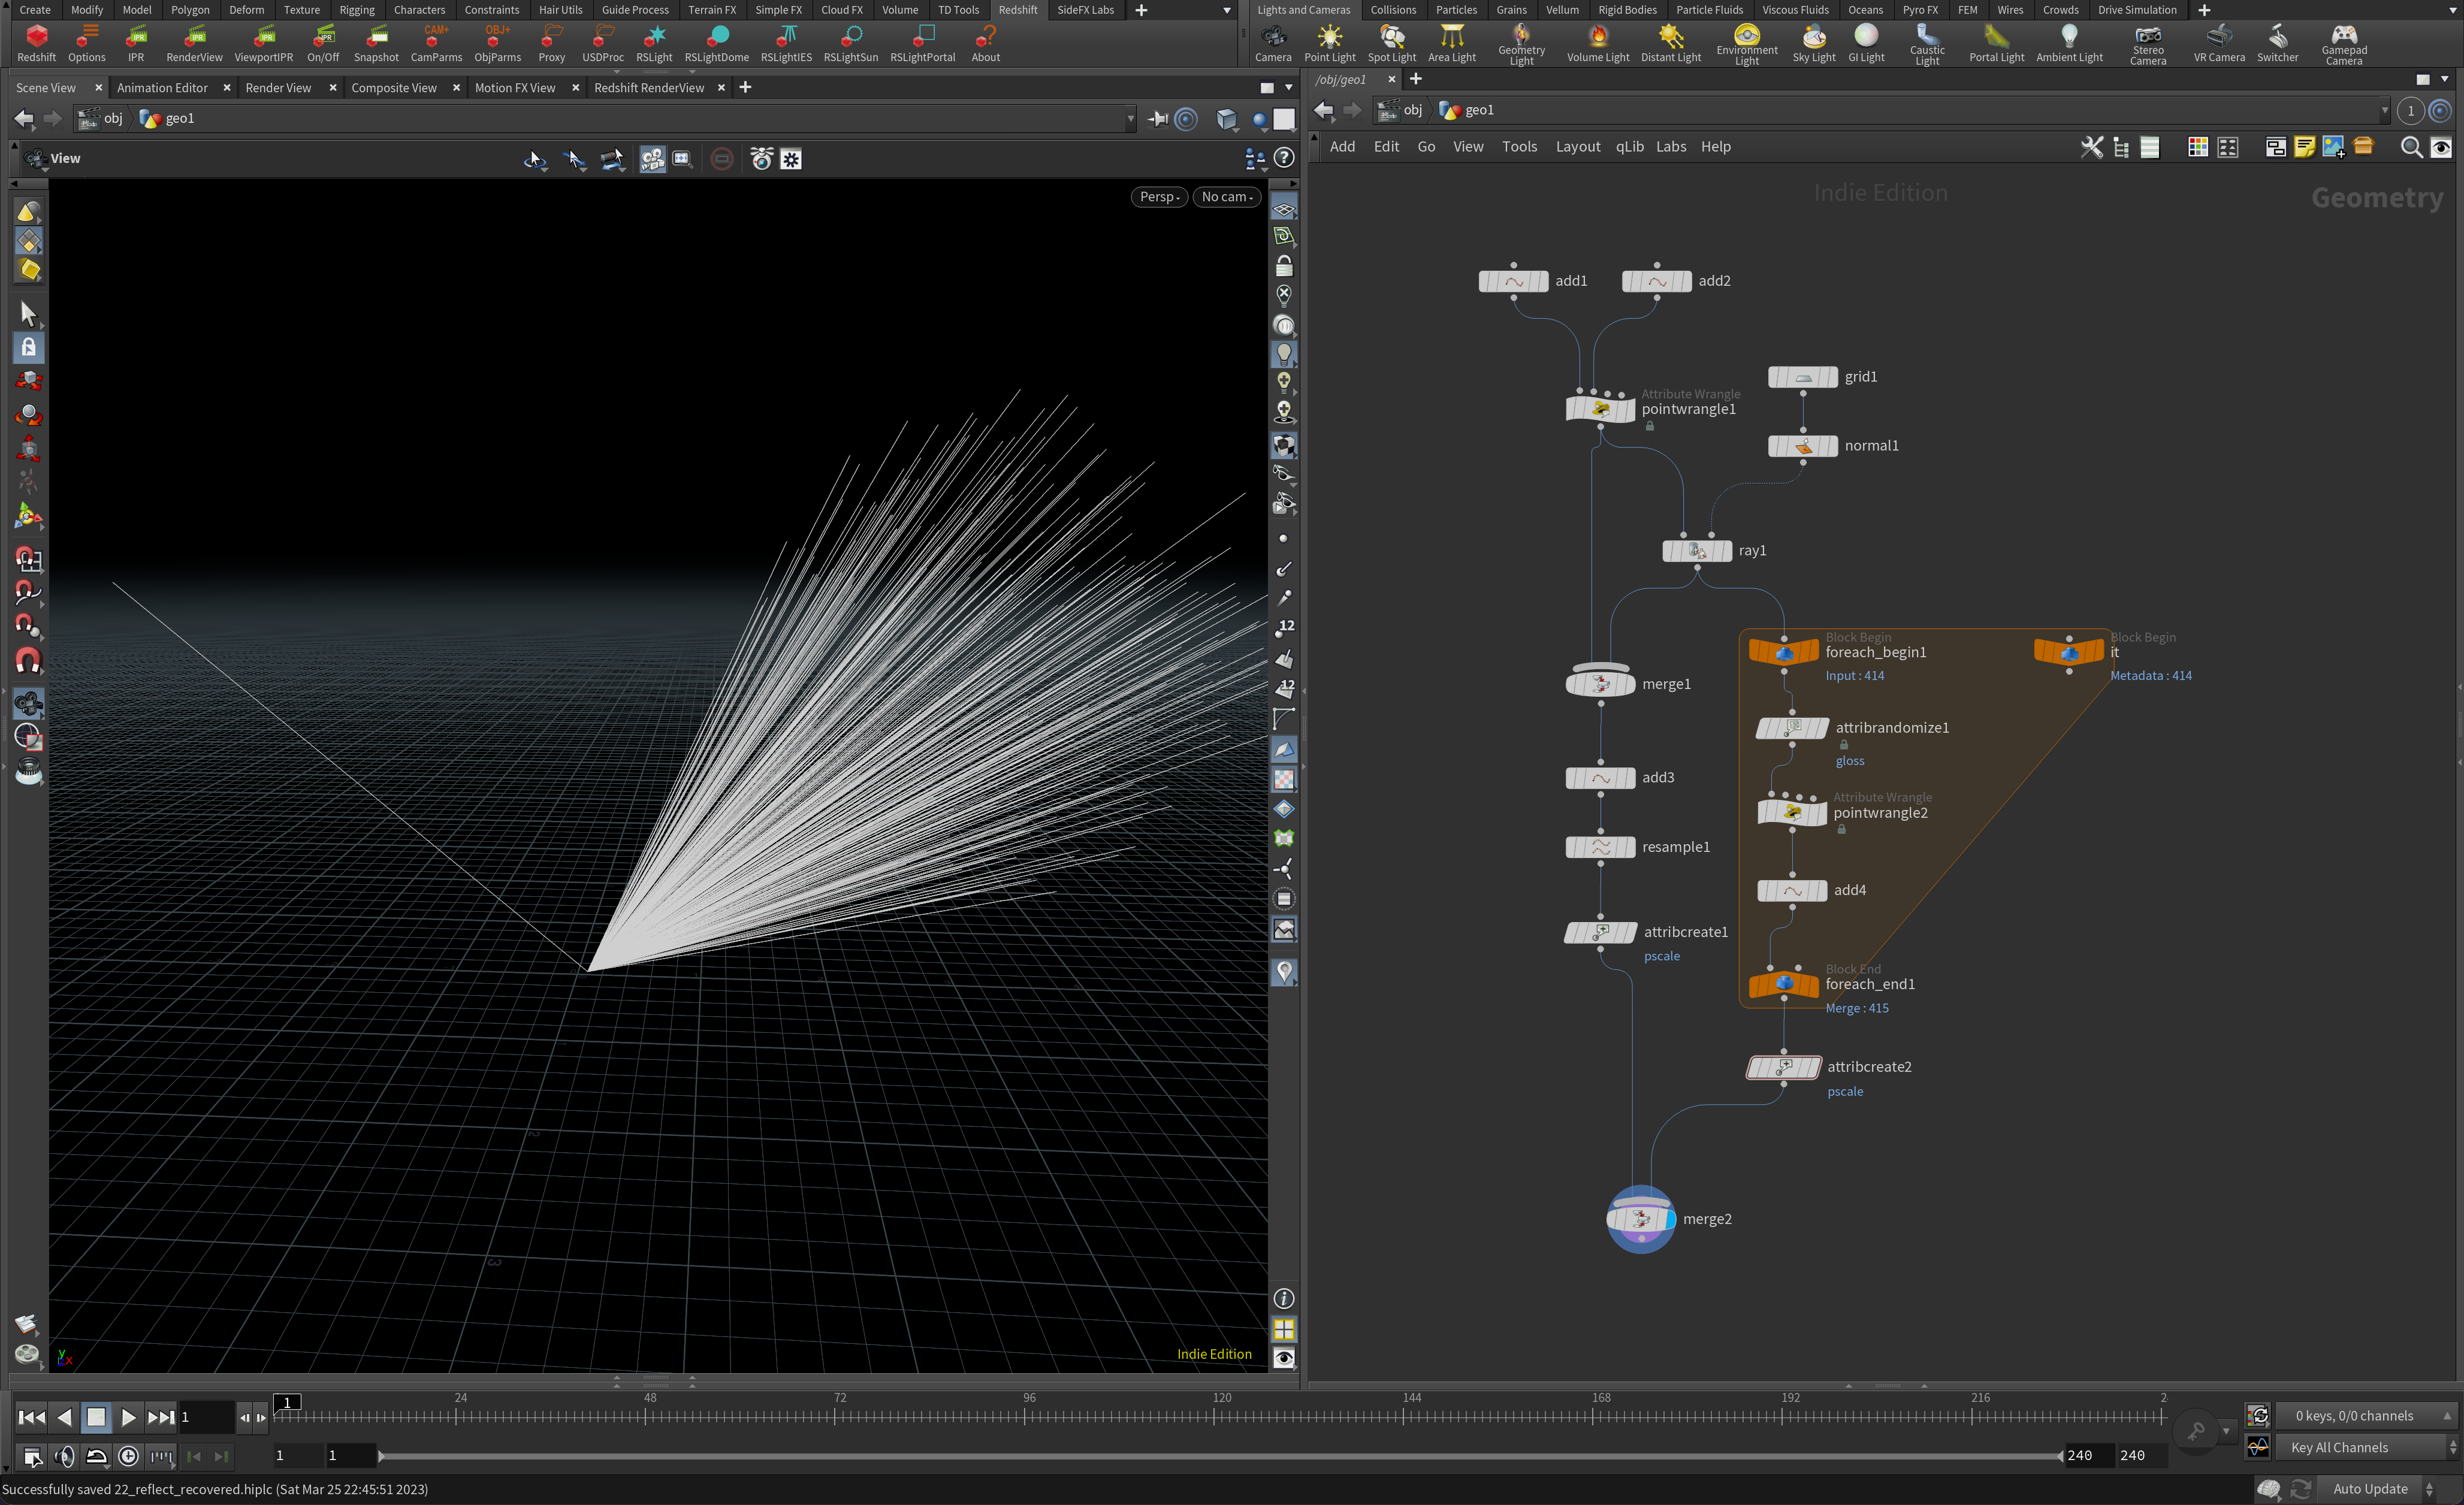
Task: Select the VR Camera shelf tool
Action: (x=2219, y=44)
